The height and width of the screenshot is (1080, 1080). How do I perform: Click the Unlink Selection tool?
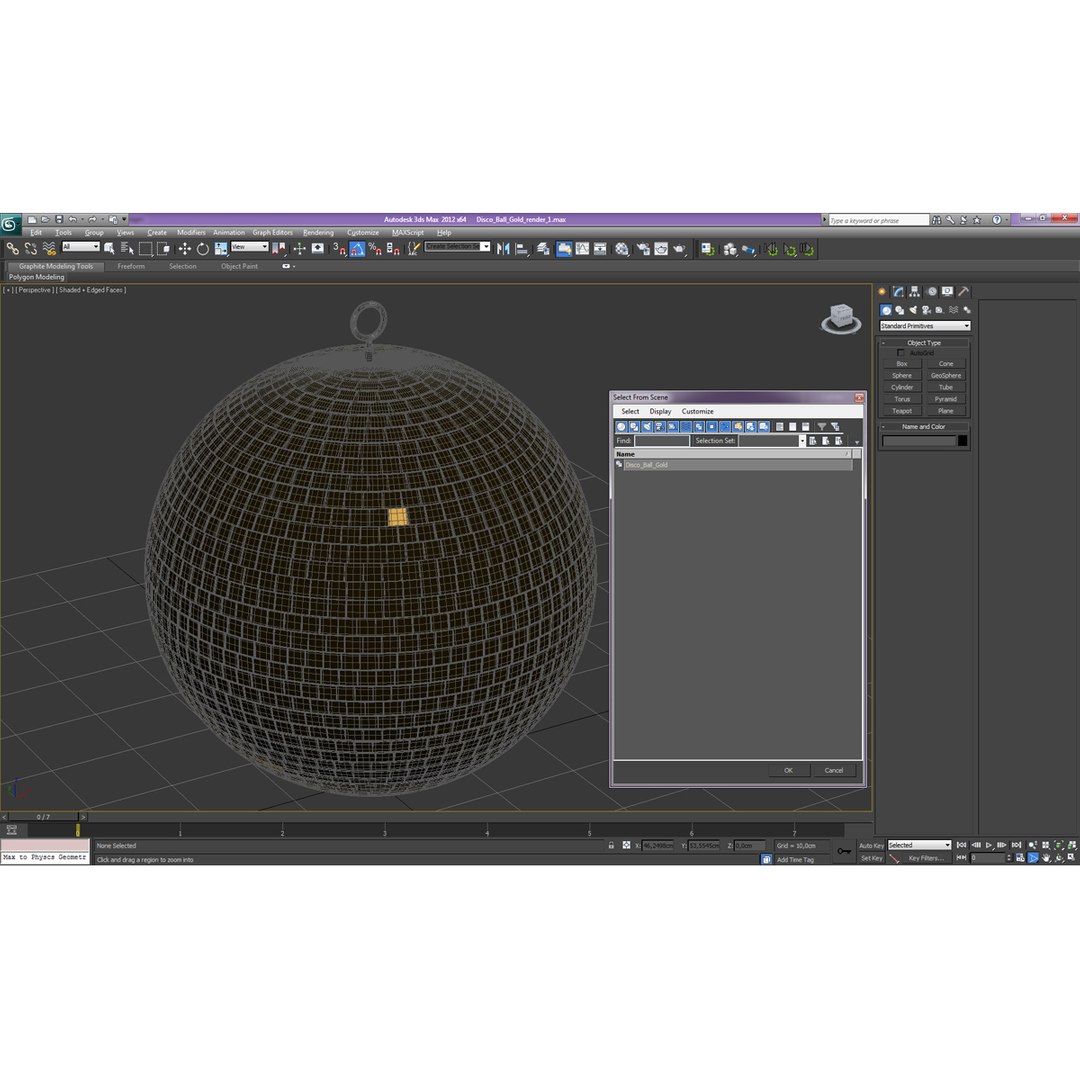(31, 249)
